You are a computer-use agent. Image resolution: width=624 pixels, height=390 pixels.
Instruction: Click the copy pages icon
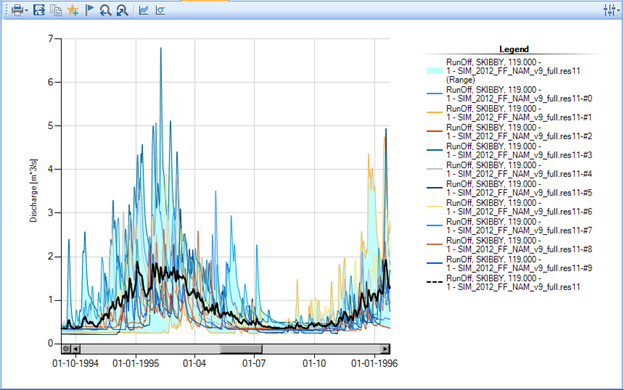[56, 10]
